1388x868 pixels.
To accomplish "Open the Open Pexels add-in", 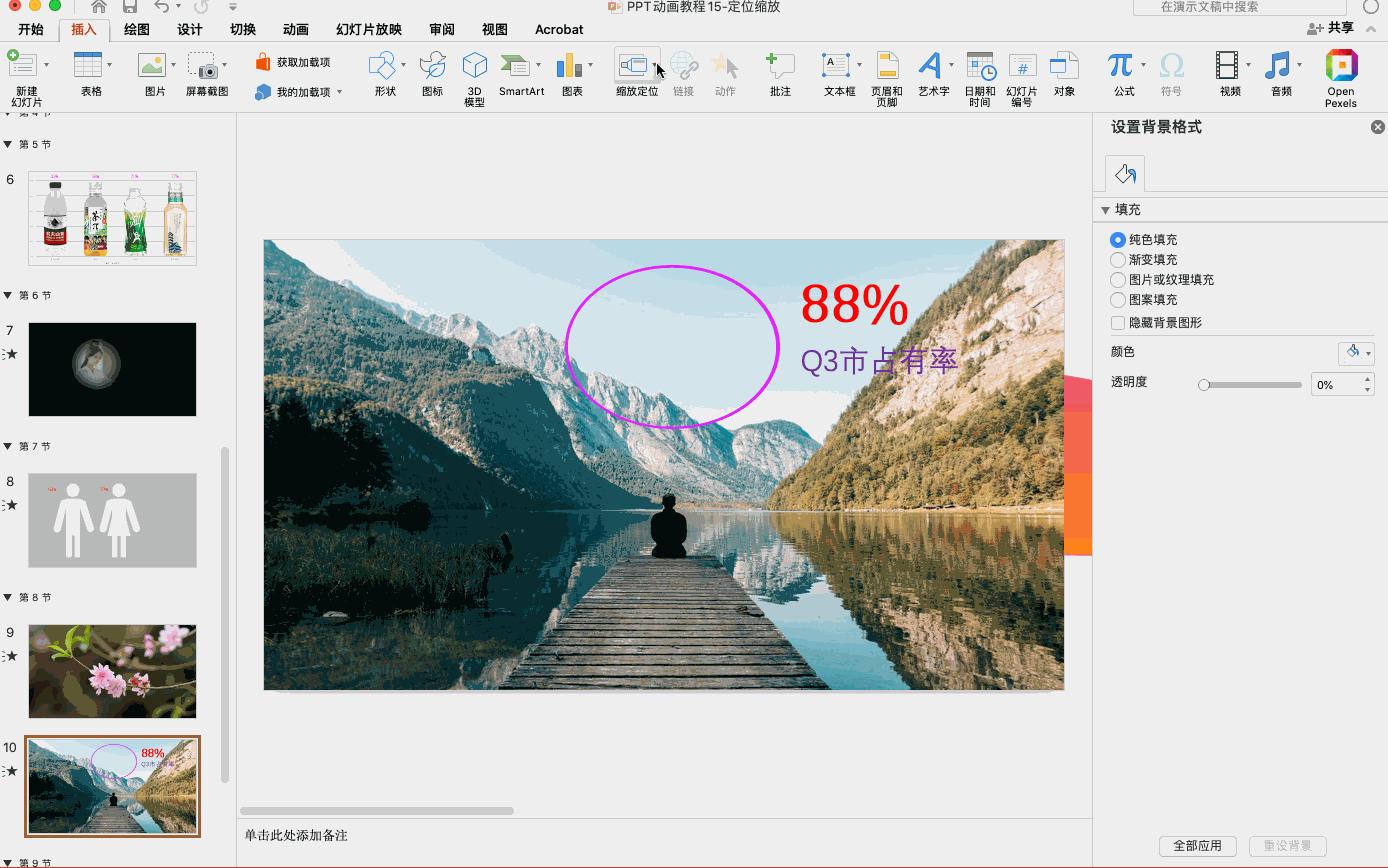I will [1340, 67].
